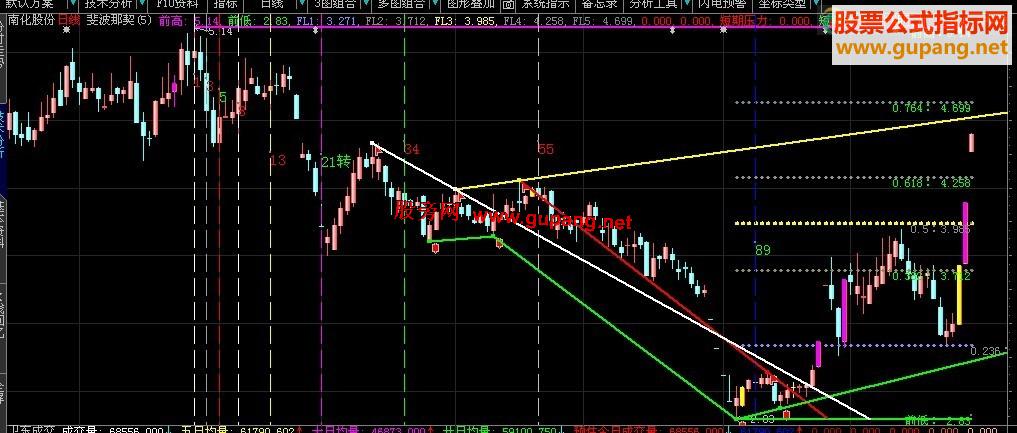Open the 备忘录 memo button
This screenshot has height=433, width=1017.
[x=599, y=4]
